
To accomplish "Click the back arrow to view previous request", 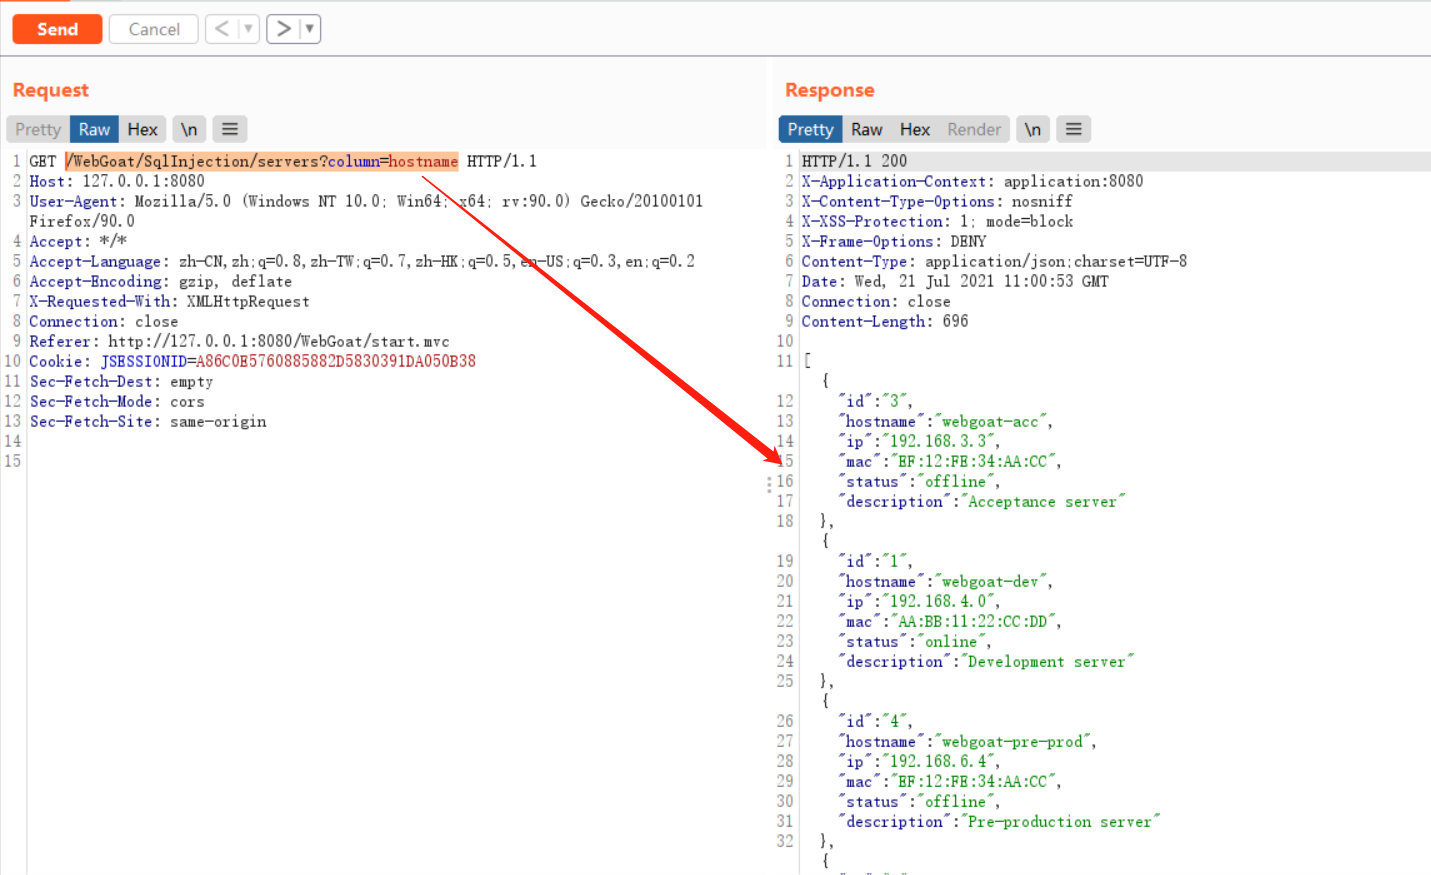I will [x=222, y=28].
